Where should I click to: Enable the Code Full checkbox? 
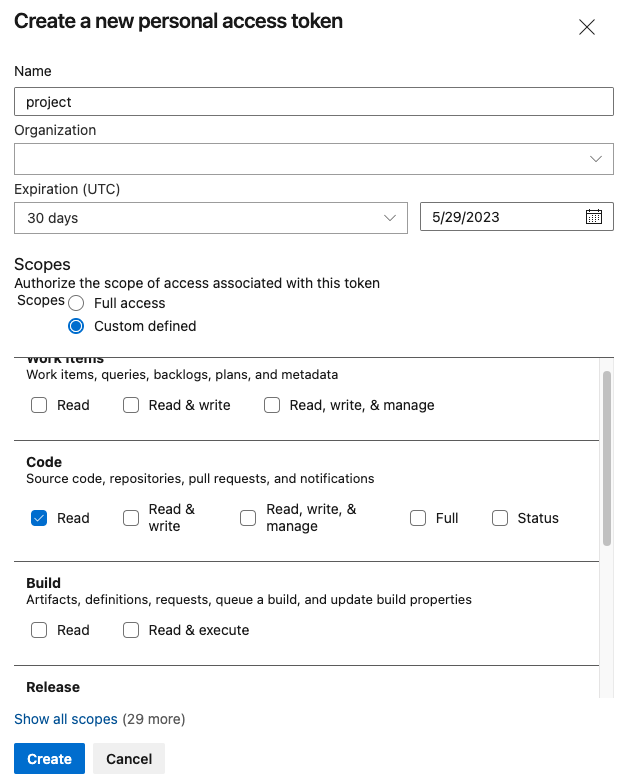pos(418,518)
